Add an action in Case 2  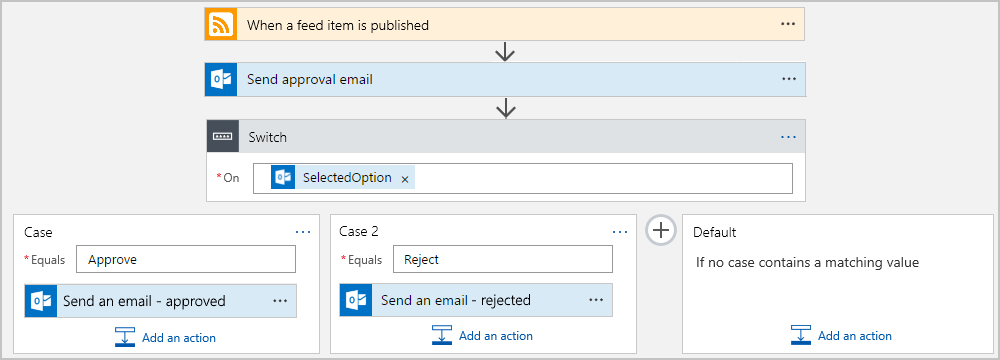(x=482, y=335)
